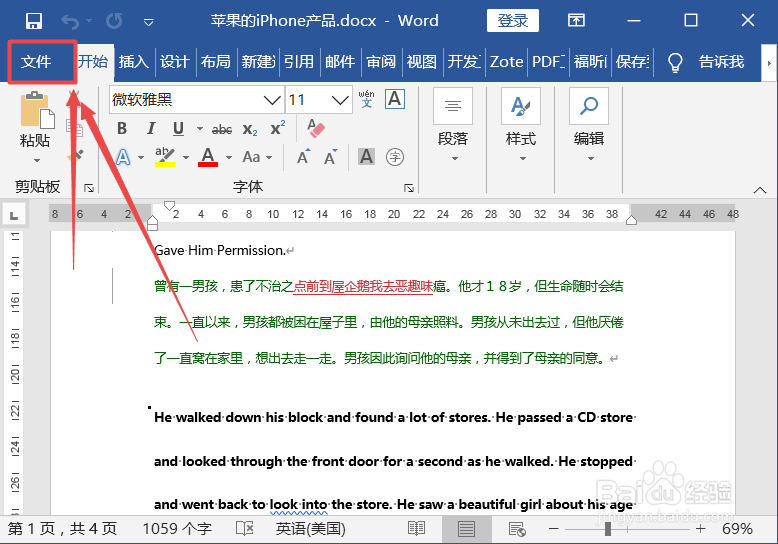The width and height of the screenshot is (778, 544).
Task: Redo with the repeat arrow icon
Action: tap(114, 21)
